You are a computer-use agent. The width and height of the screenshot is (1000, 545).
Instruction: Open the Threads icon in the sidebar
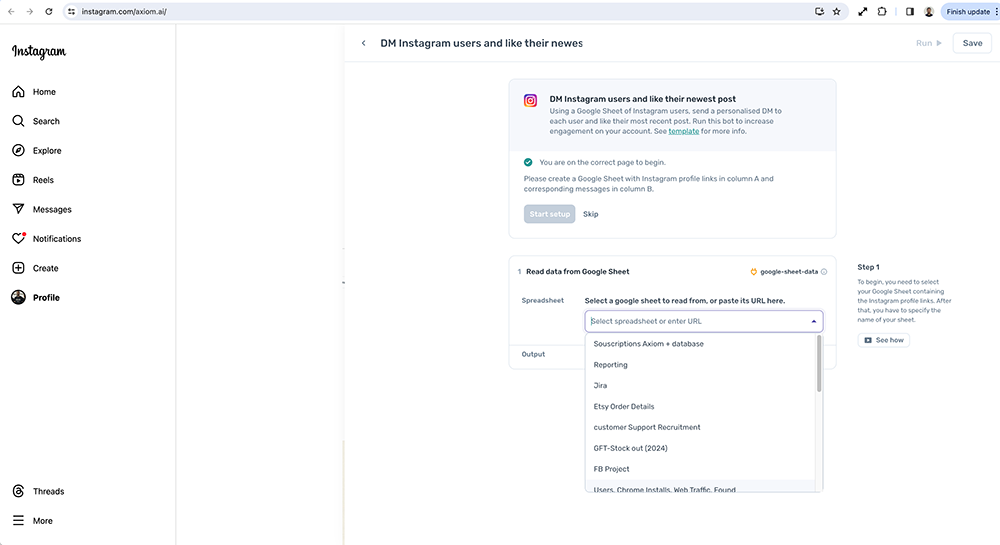[x=18, y=491]
